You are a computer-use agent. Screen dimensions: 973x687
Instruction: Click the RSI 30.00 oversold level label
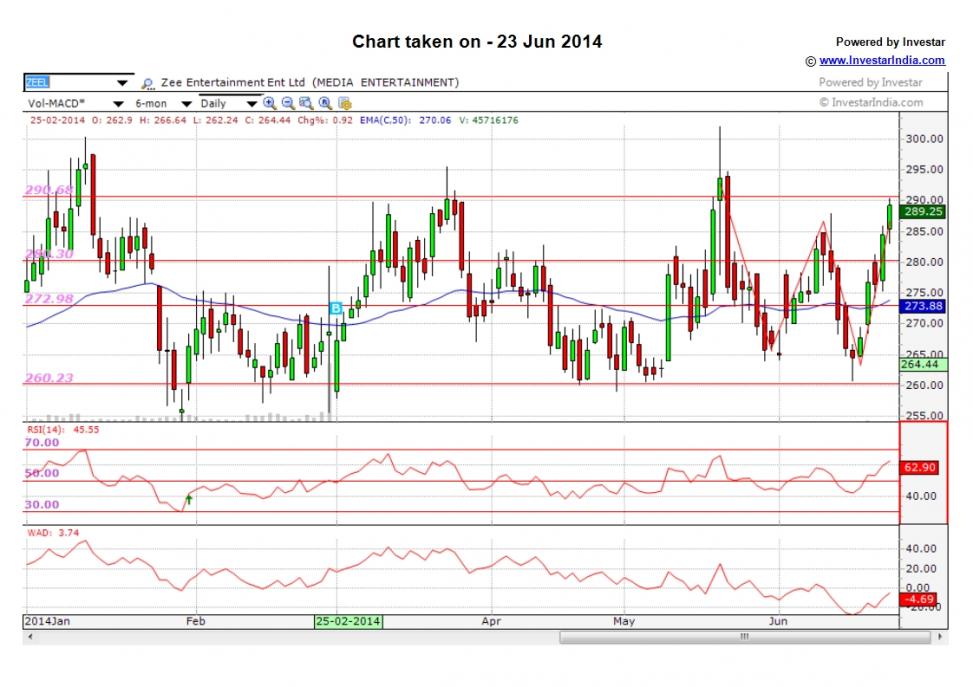pyautogui.click(x=42, y=505)
